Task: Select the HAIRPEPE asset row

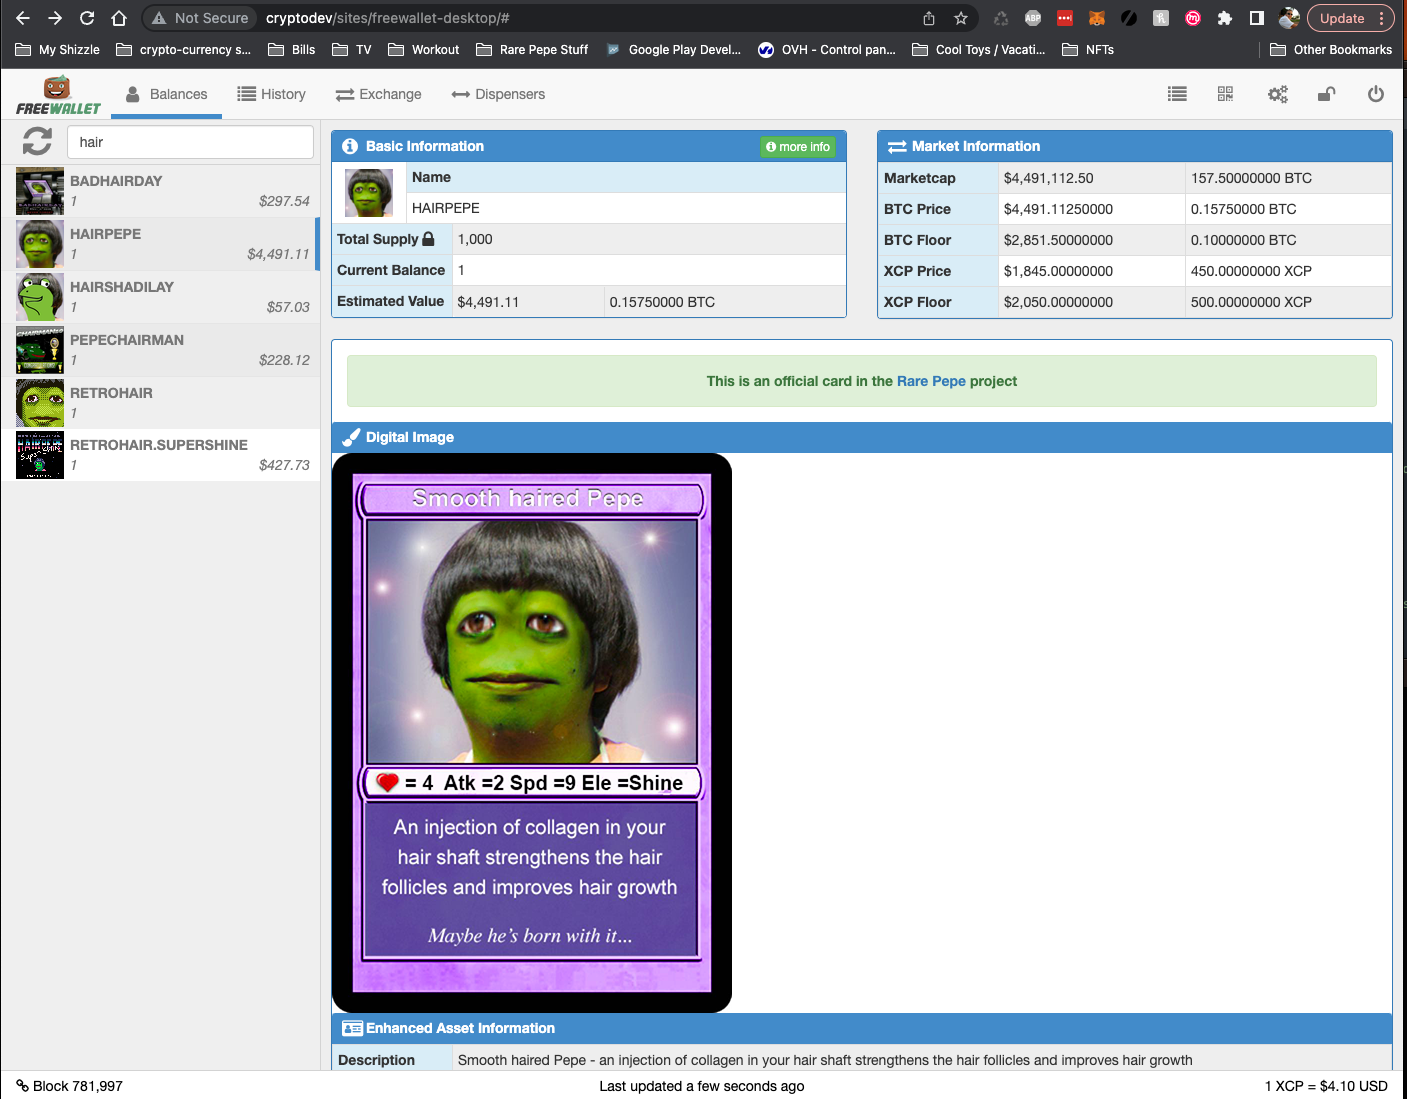Action: pyautogui.click(x=160, y=244)
